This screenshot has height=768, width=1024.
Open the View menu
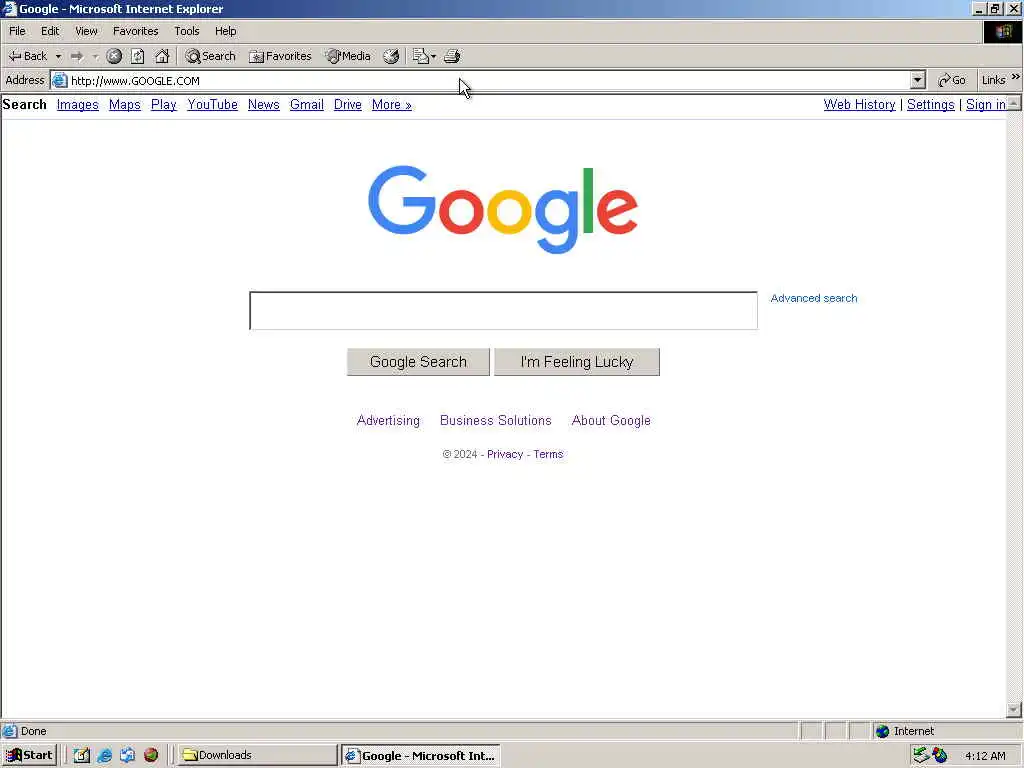[86, 31]
